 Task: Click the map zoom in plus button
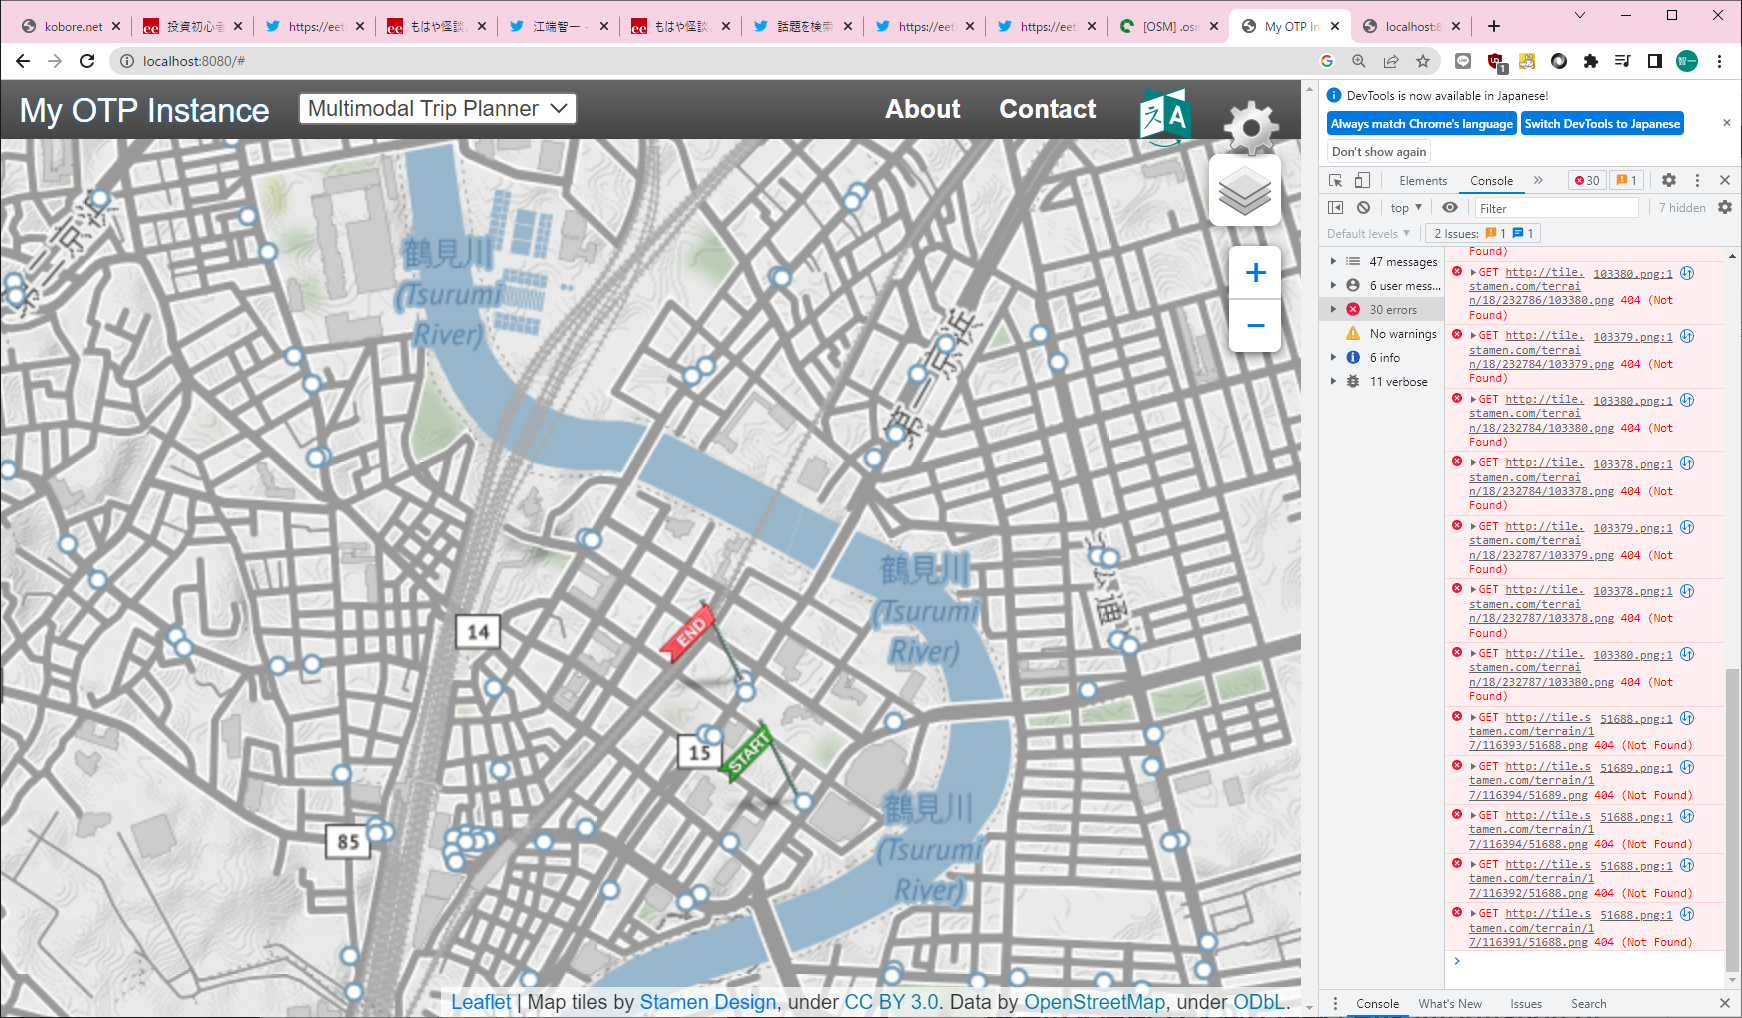(x=1255, y=273)
